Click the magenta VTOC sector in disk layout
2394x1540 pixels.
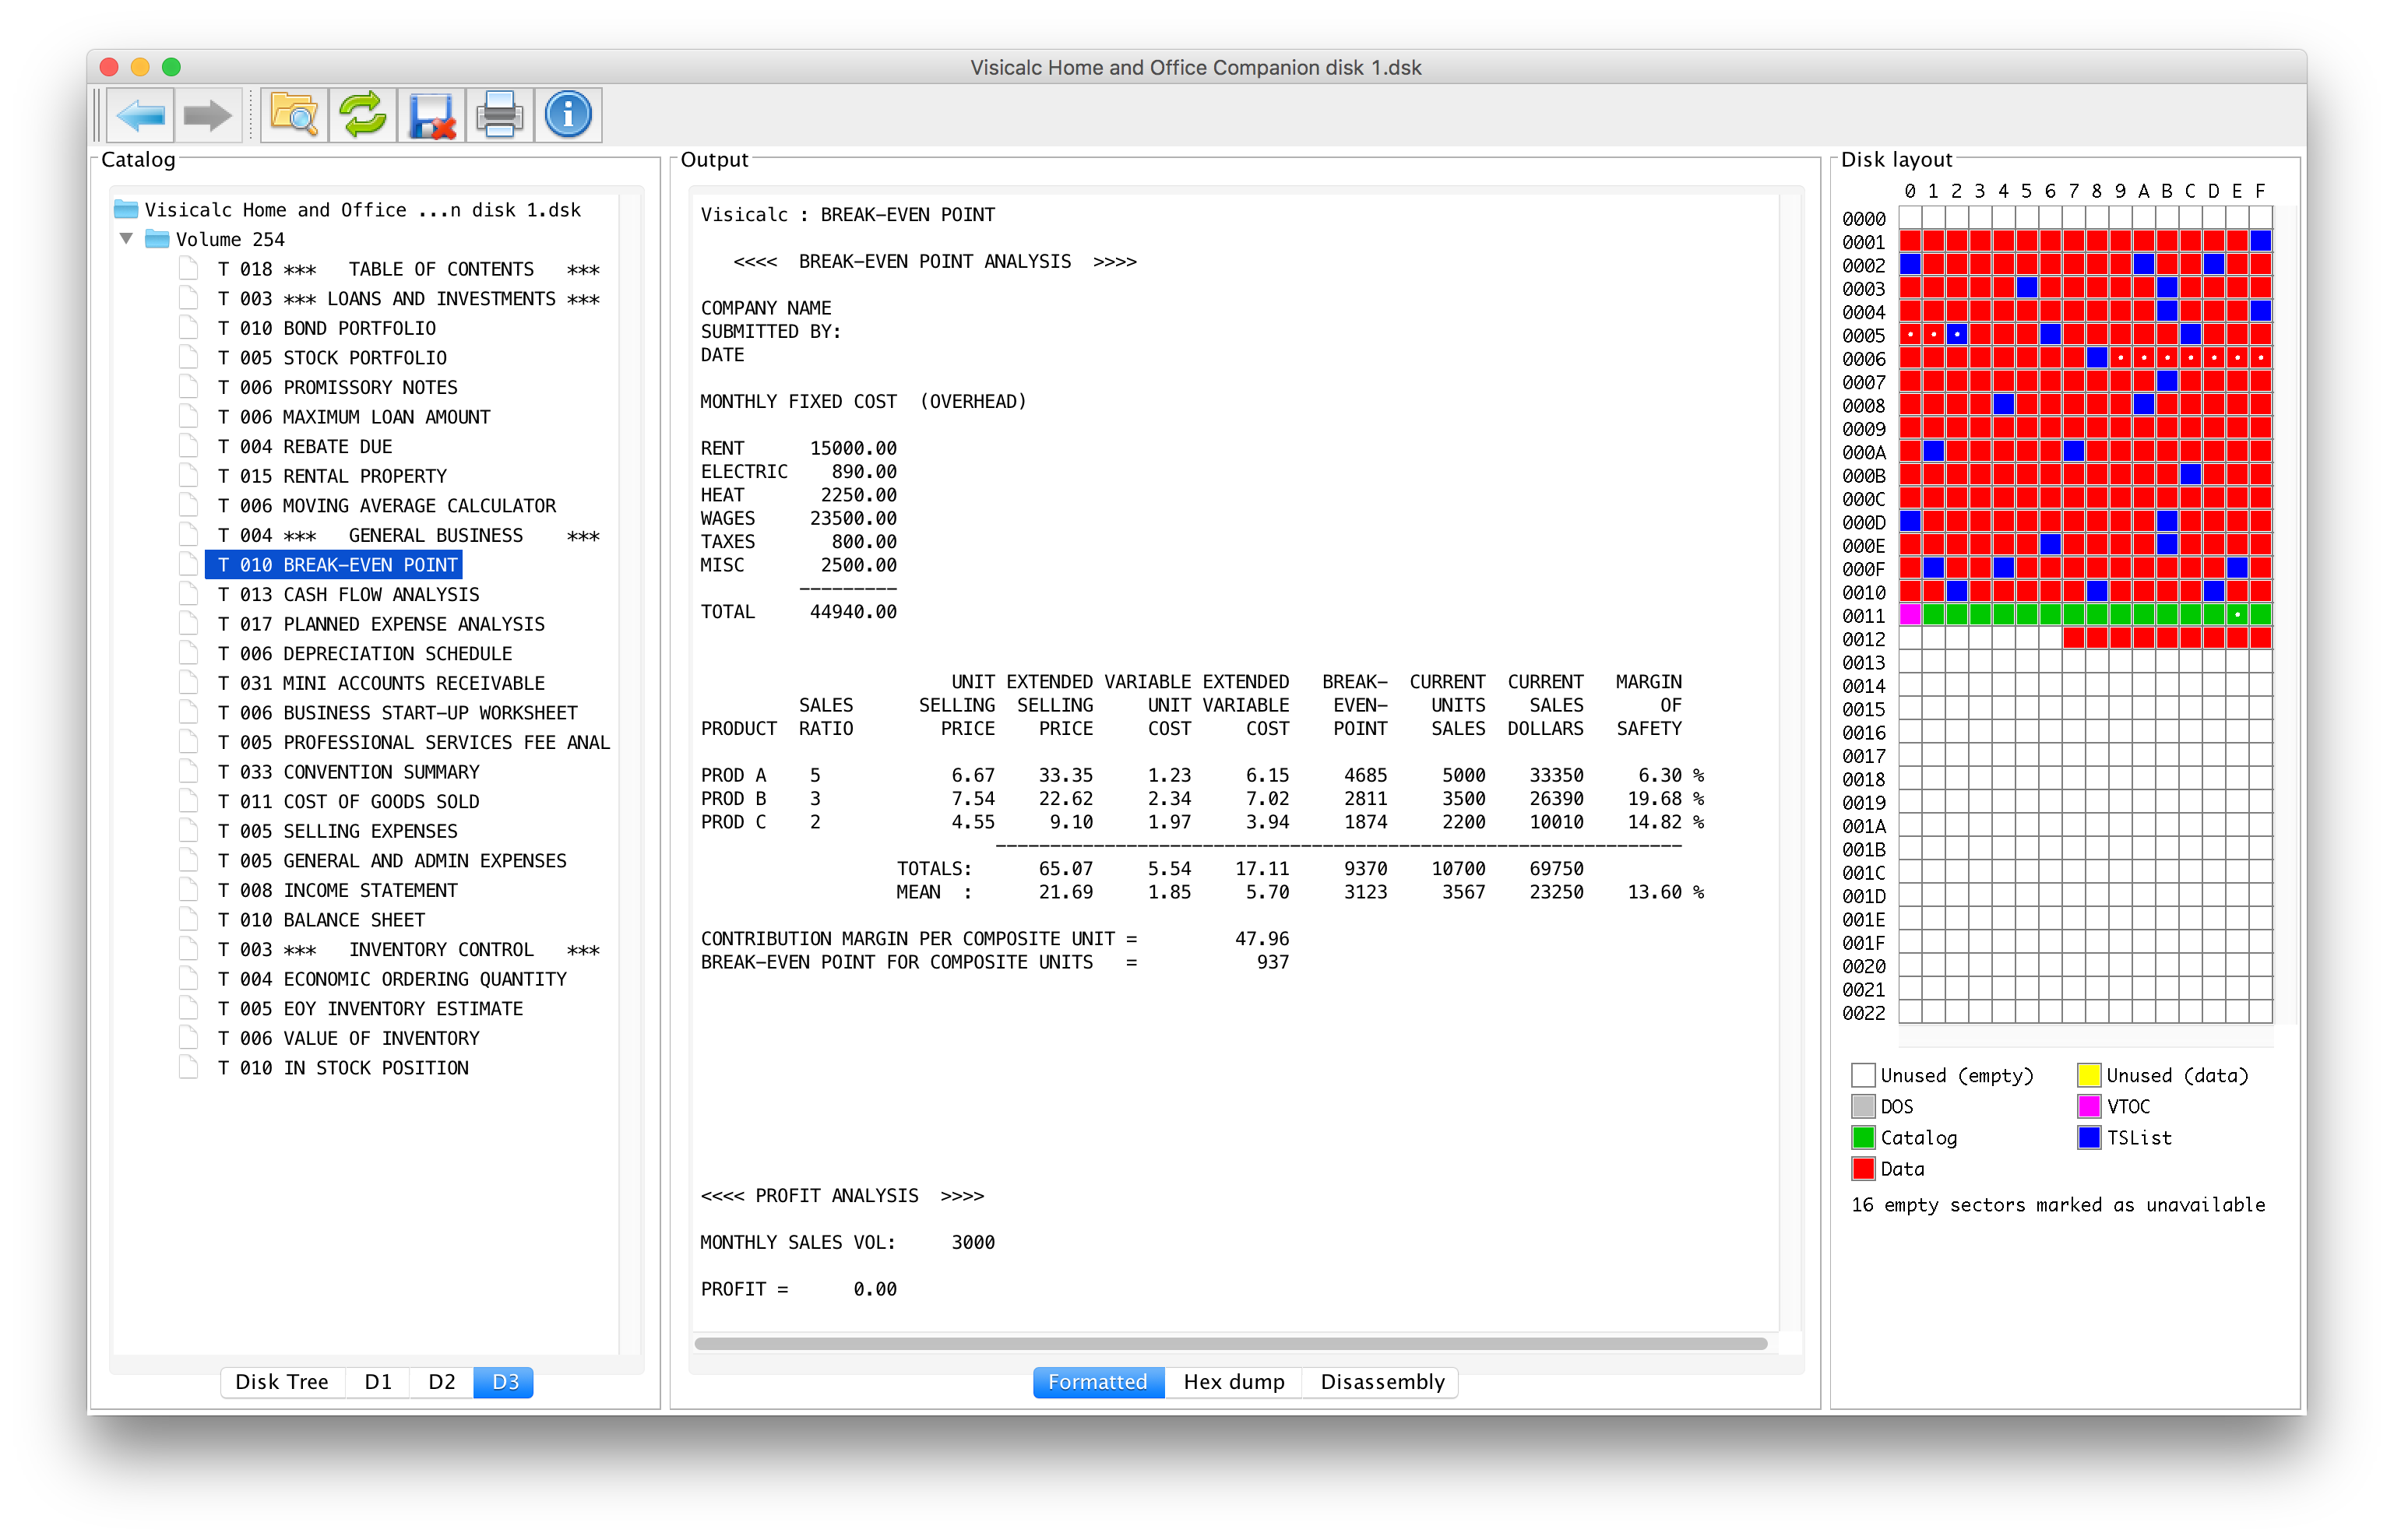[x=1909, y=614]
